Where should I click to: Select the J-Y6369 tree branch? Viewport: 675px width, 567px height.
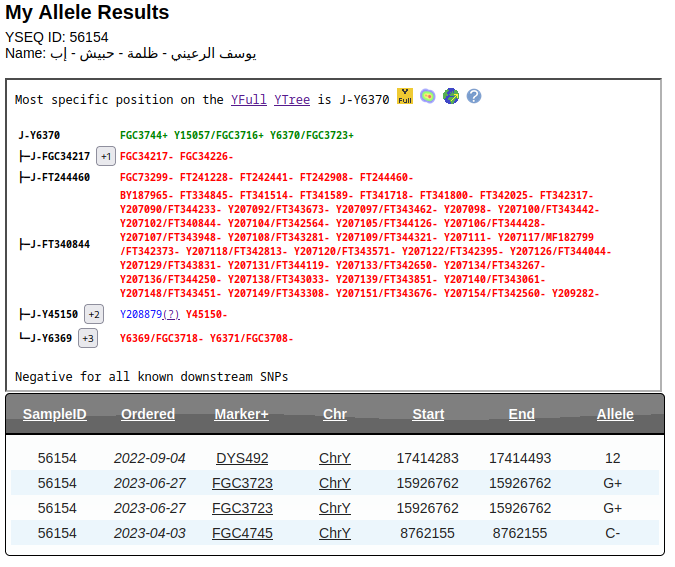[x=51, y=338]
